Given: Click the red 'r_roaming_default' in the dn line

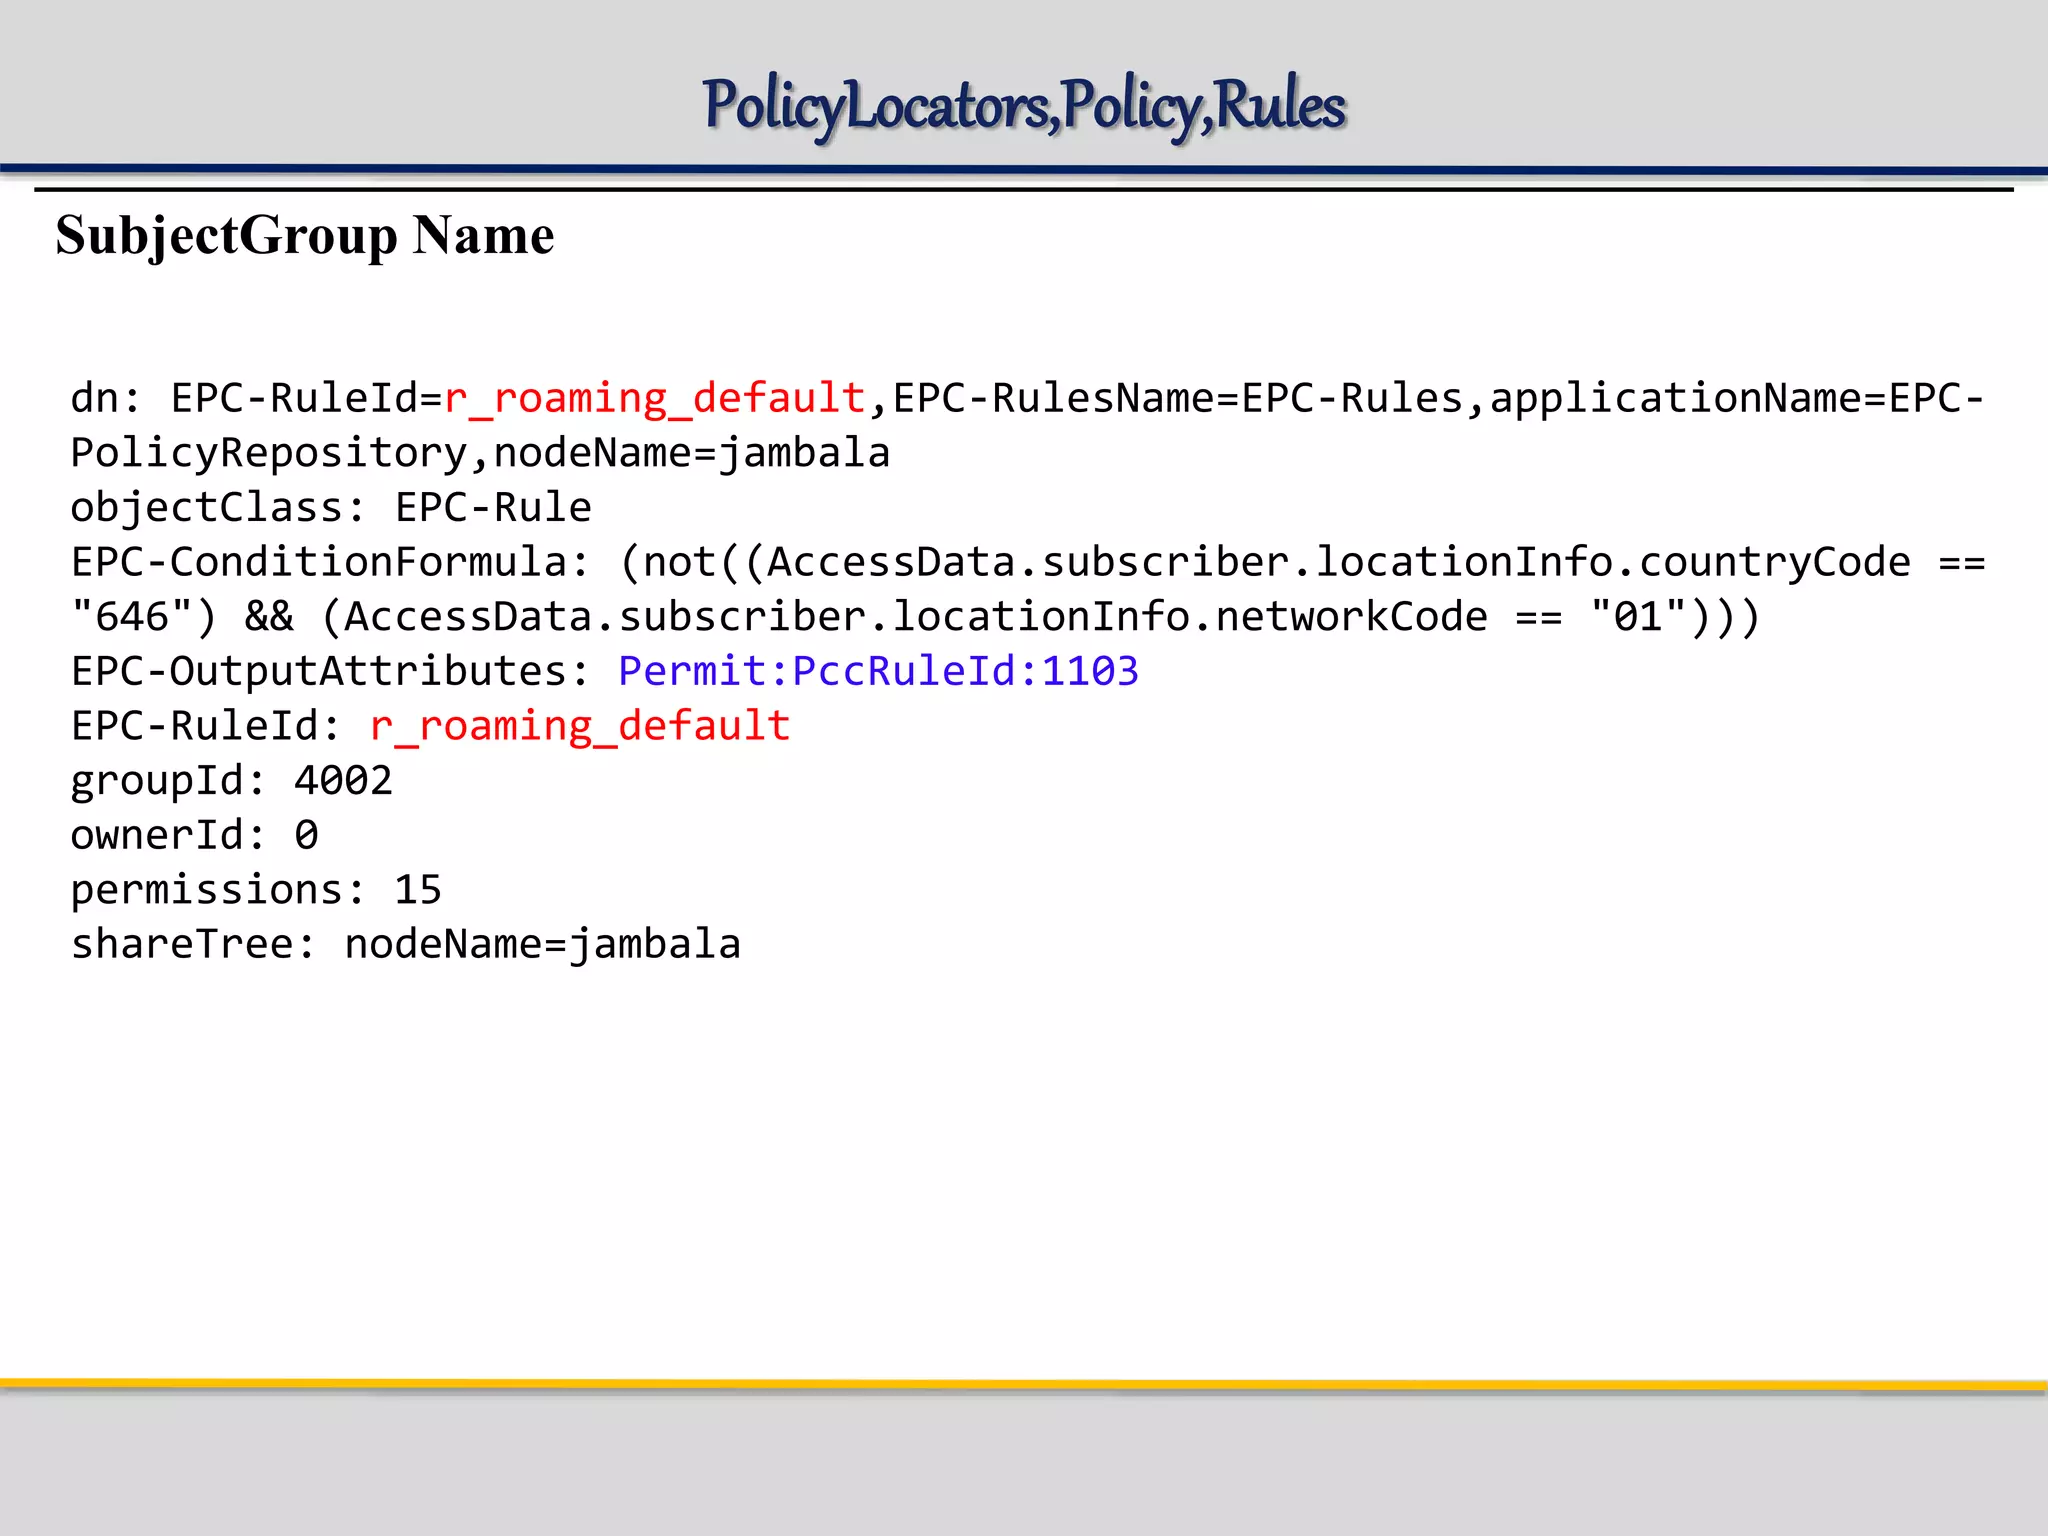Looking at the screenshot, I should click(655, 399).
